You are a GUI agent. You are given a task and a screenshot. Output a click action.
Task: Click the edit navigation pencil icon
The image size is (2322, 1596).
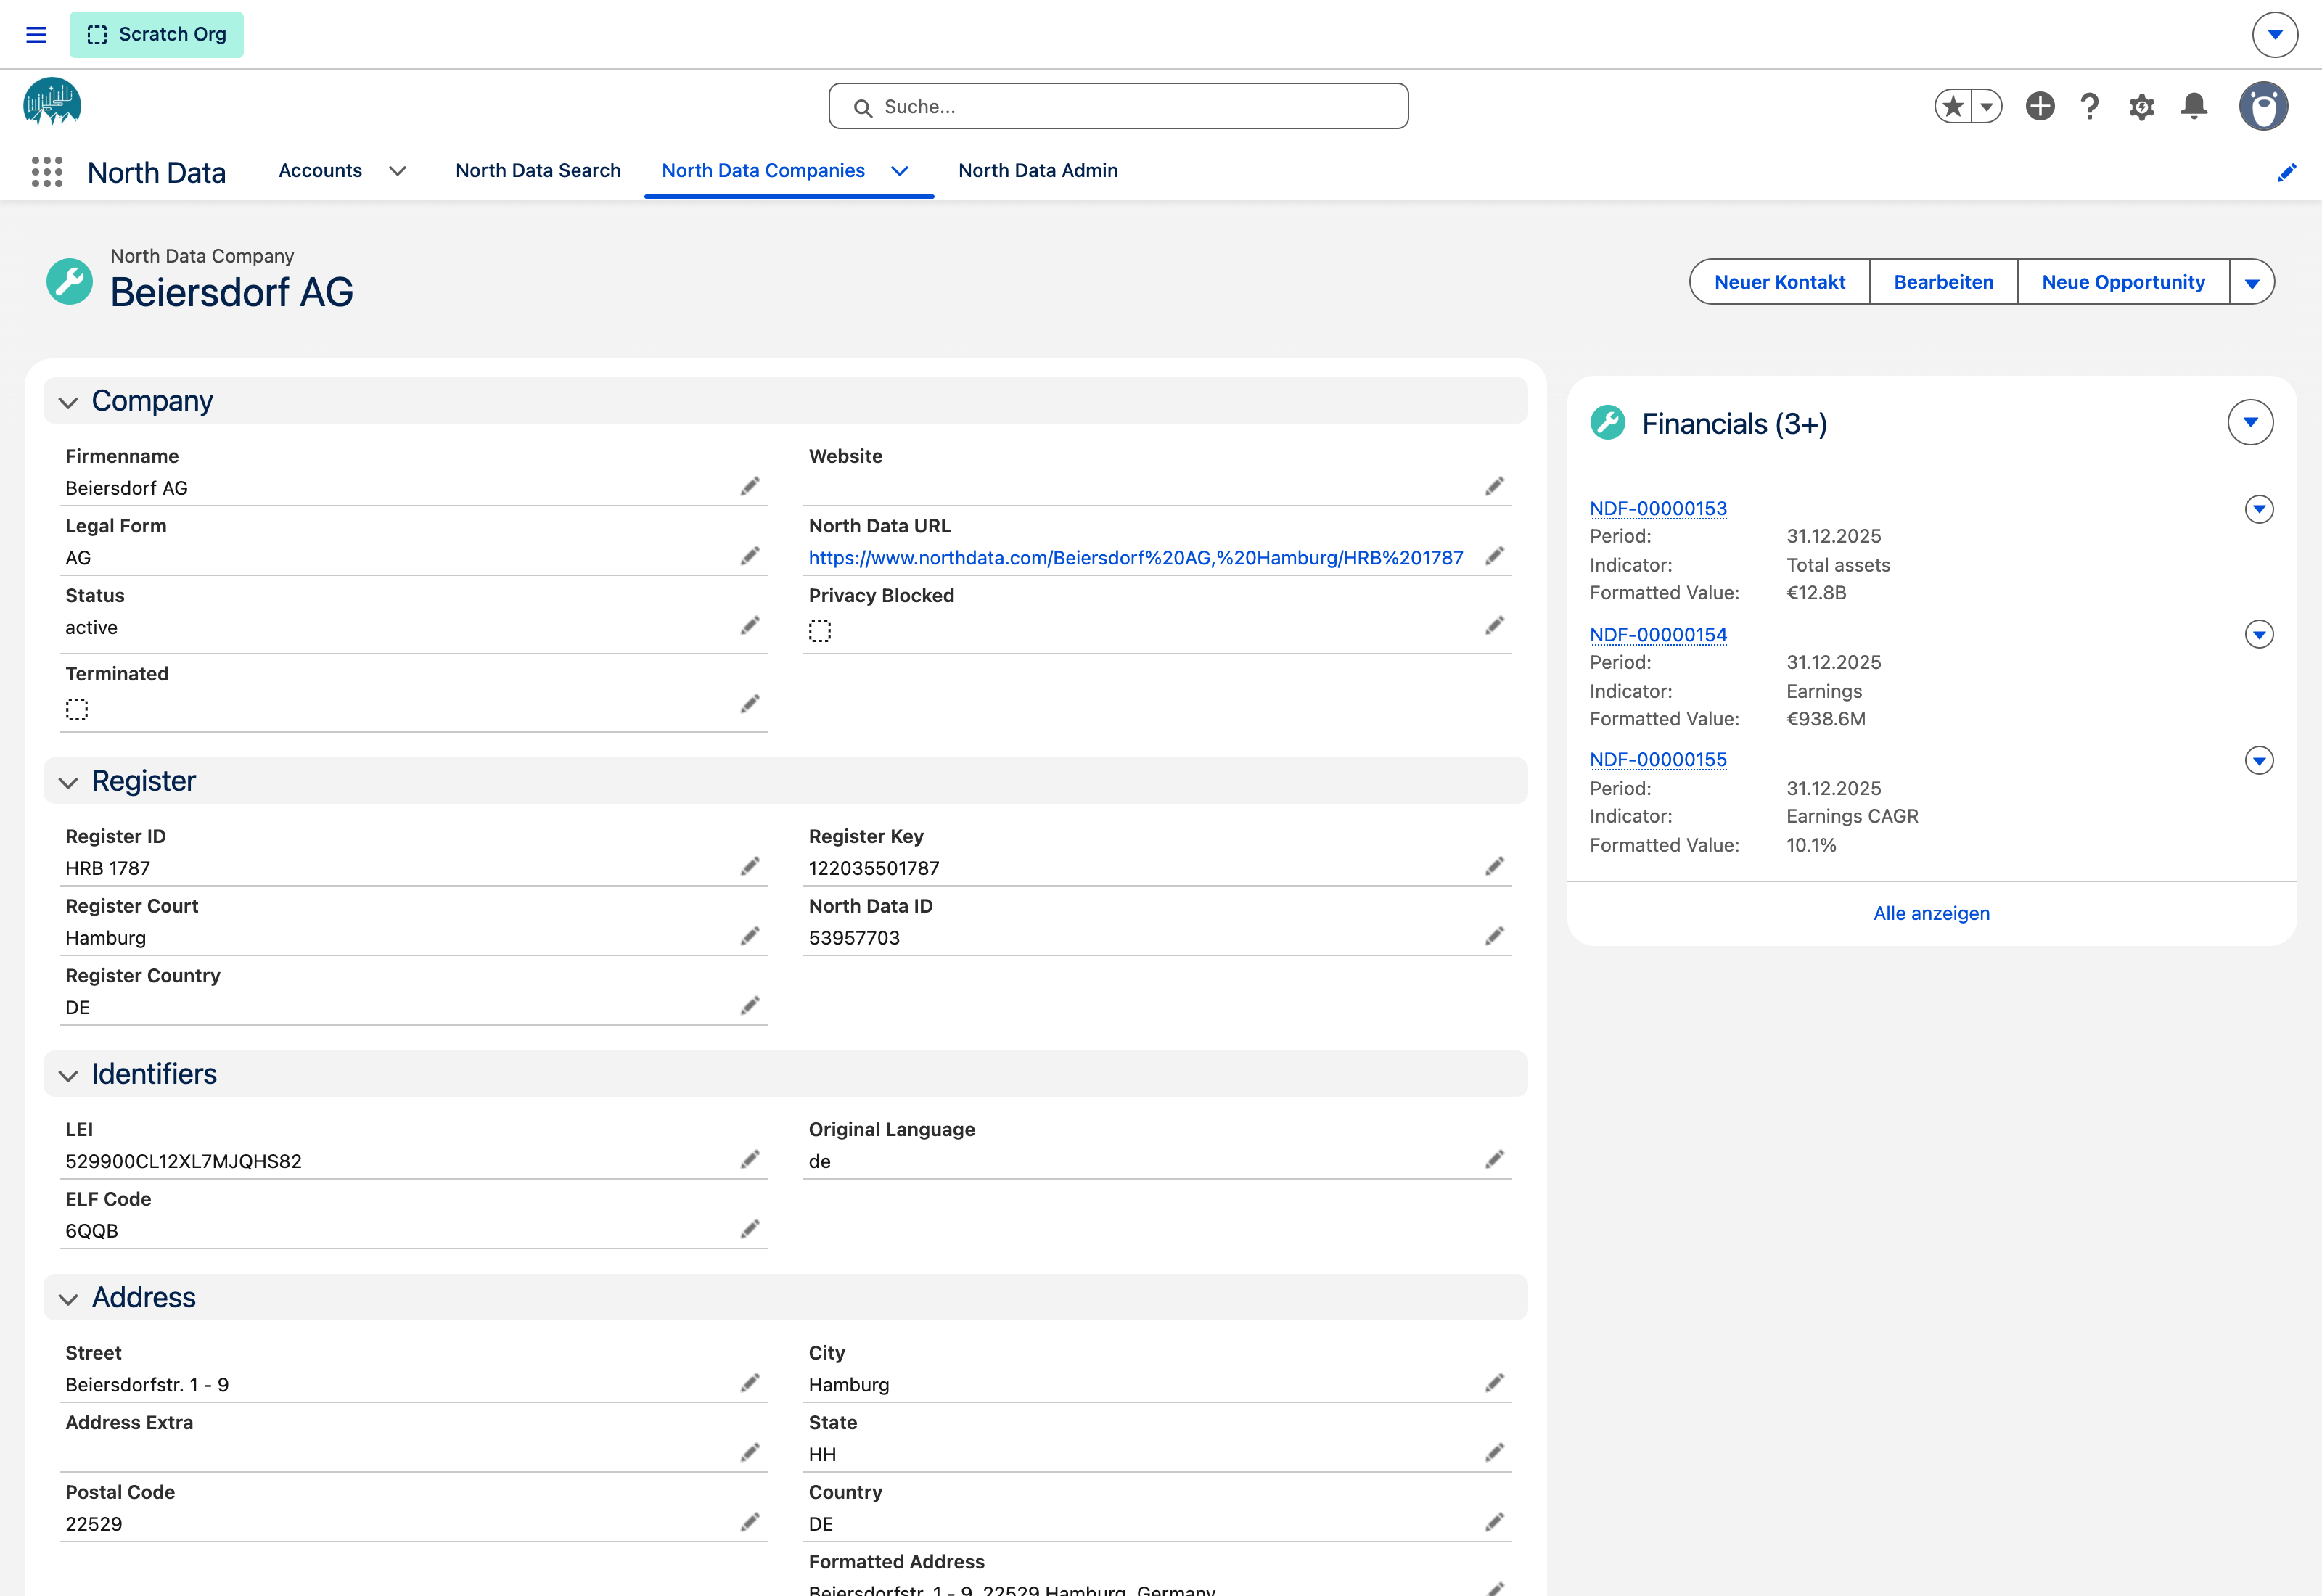click(2286, 173)
